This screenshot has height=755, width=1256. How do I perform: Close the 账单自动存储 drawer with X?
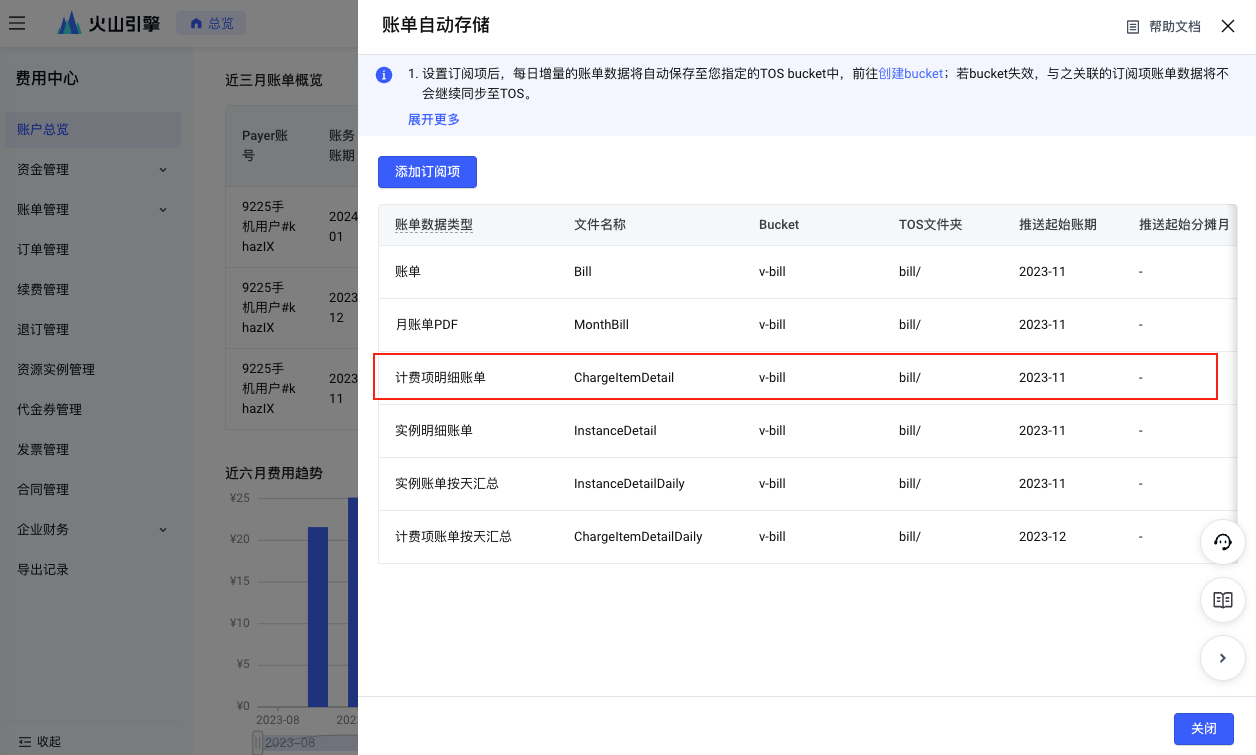pos(1228,26)
